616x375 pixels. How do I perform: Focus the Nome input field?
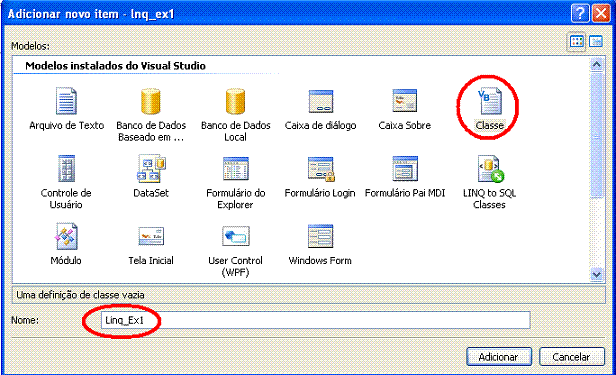[x=315, y=320]
